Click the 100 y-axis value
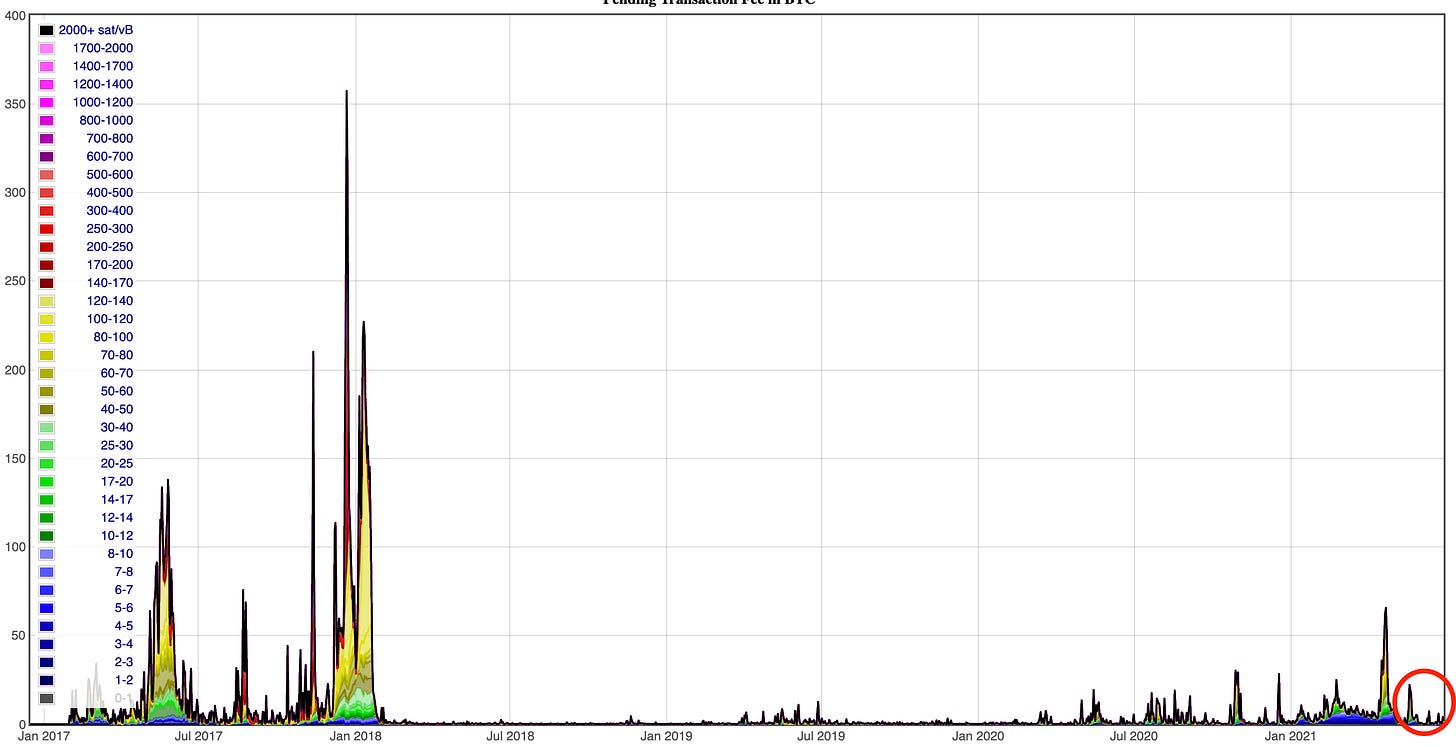The width and height of the screenshot is (1456, 747). tap(15, 547)
